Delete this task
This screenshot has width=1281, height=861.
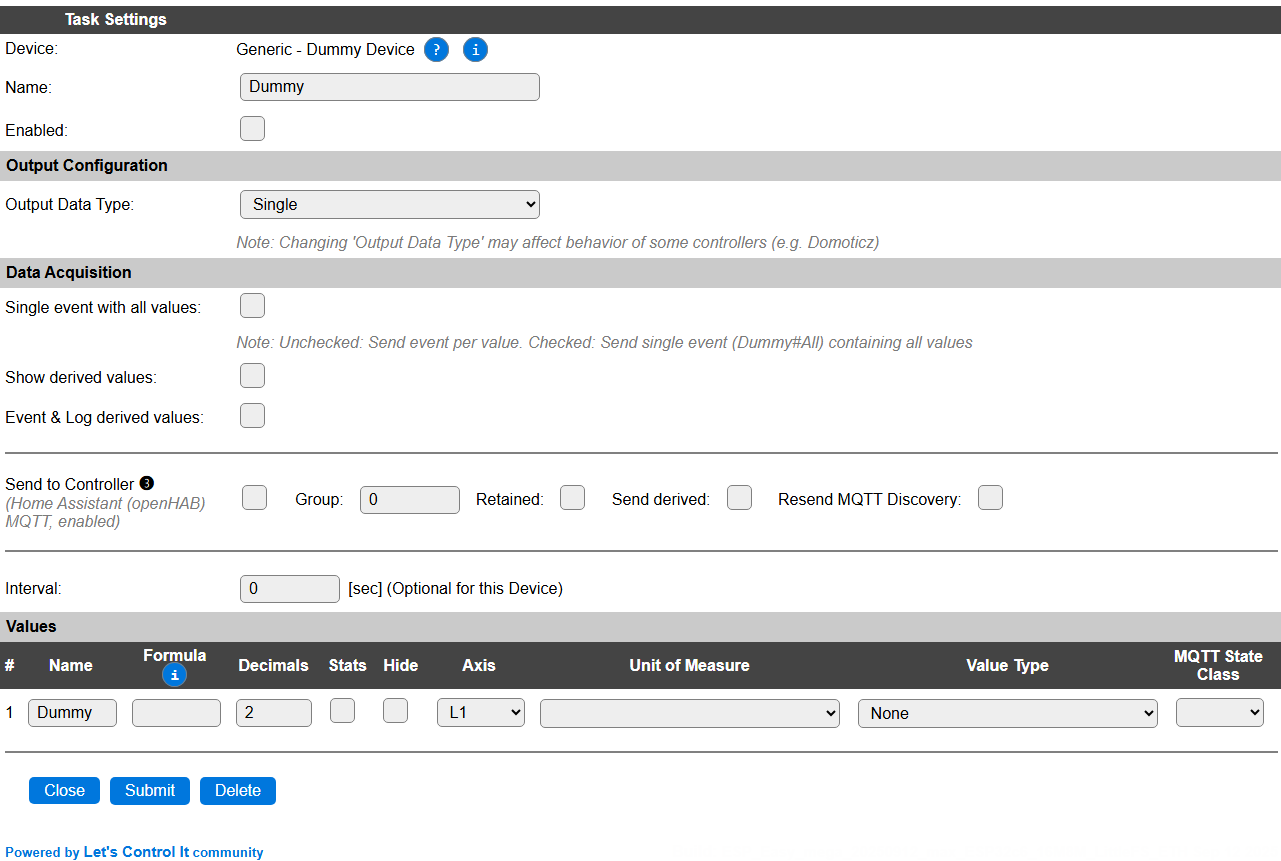click(x=238, y=790)
